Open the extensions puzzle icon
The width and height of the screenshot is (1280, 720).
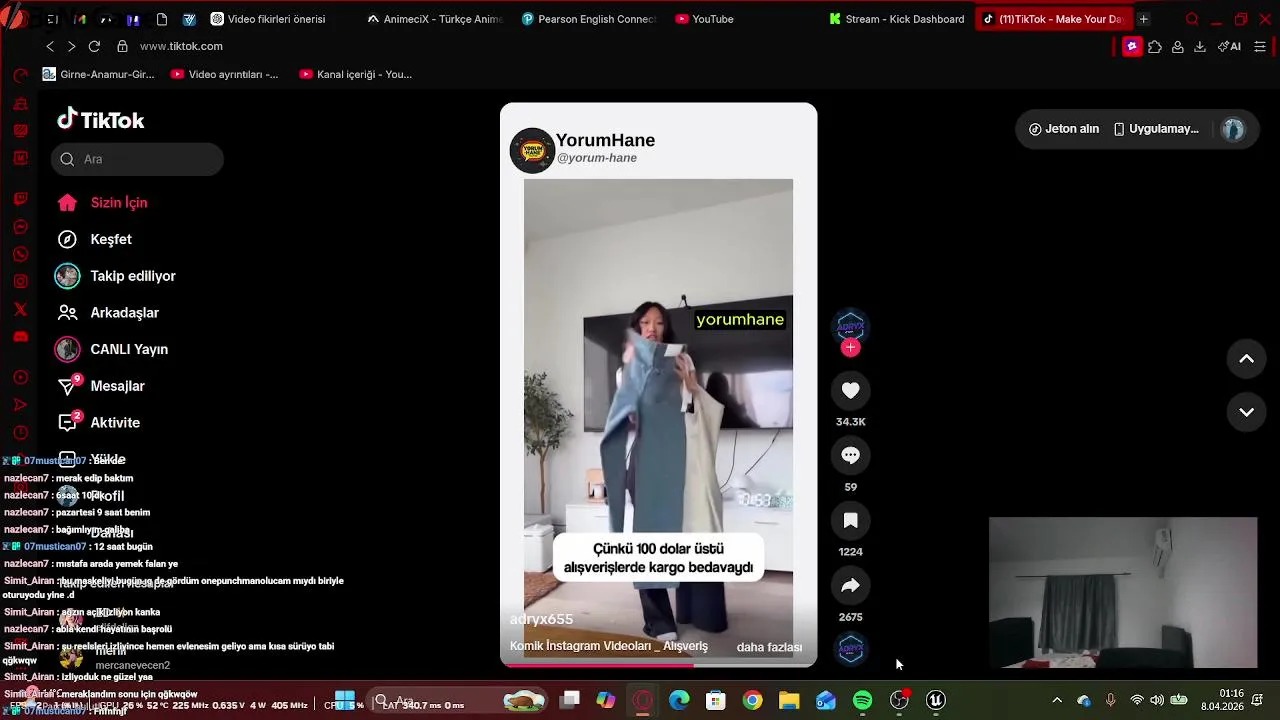(x=1155, y=46)
